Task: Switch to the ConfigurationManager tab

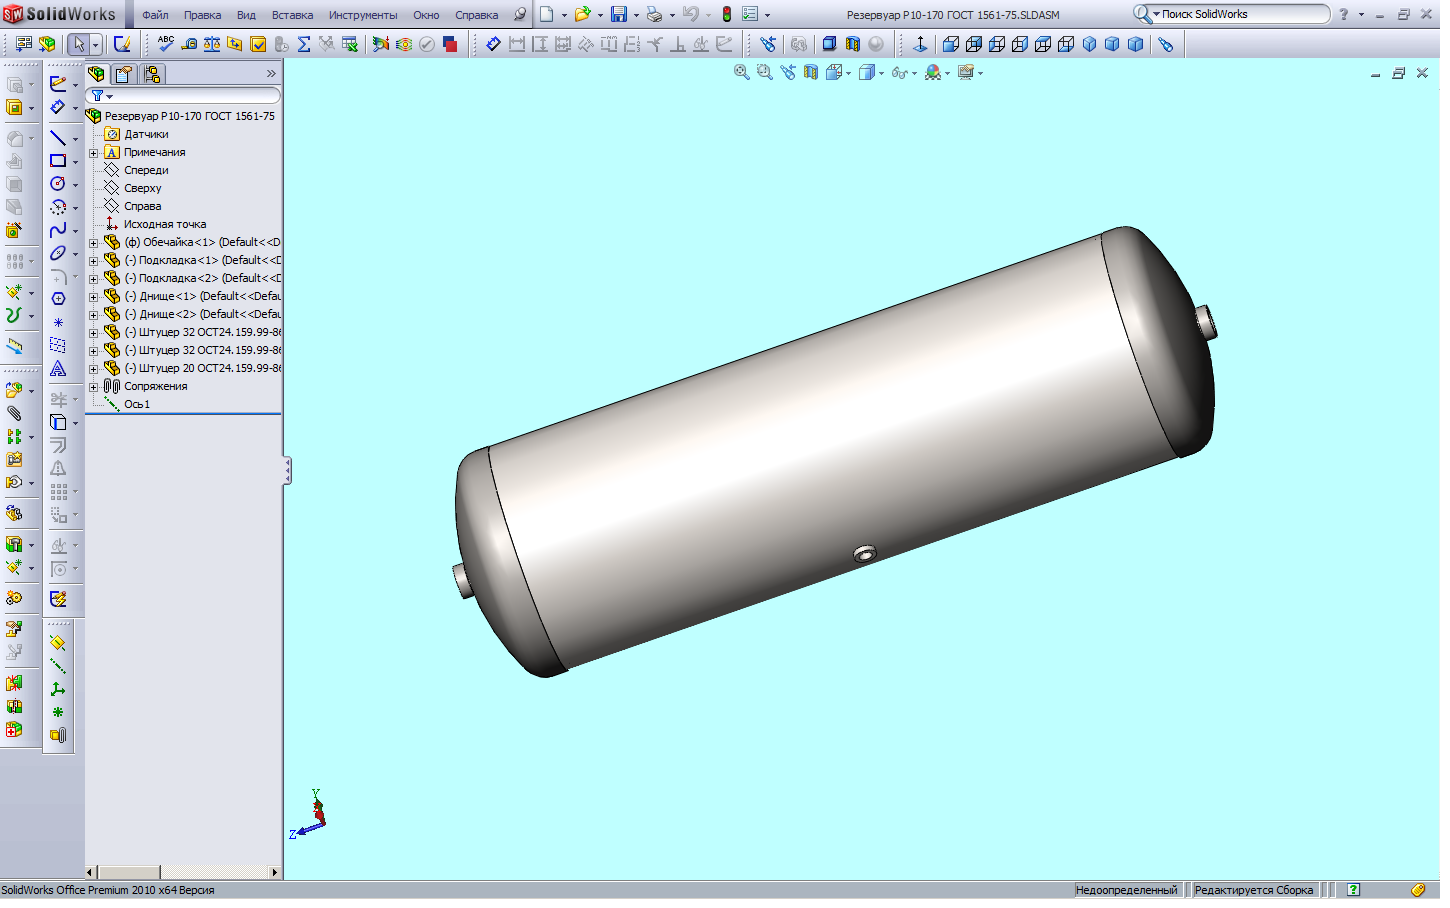Action: (x=152, y=74)
